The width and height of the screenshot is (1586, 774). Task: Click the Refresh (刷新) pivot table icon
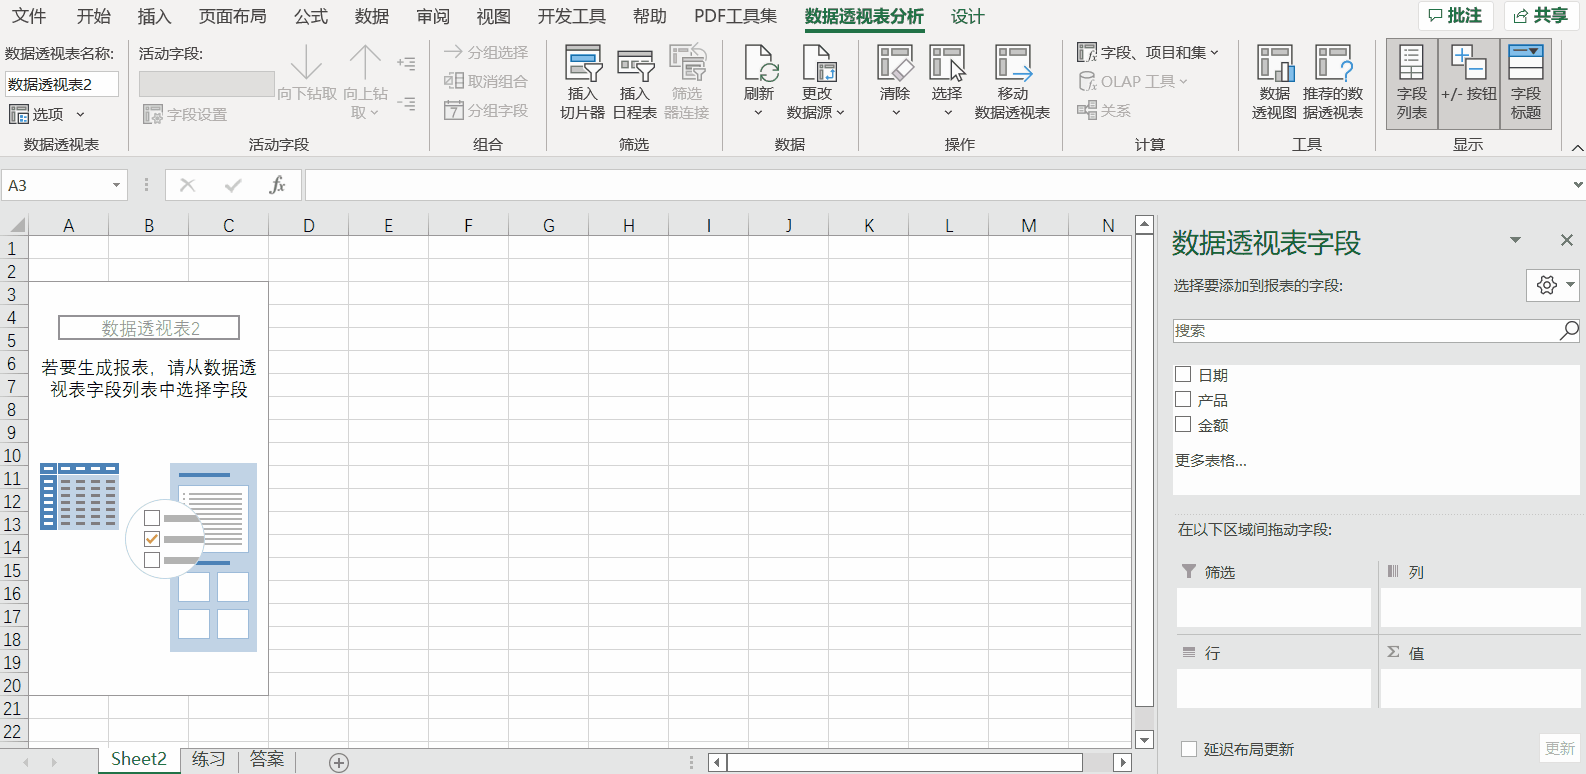coord(759,65)
